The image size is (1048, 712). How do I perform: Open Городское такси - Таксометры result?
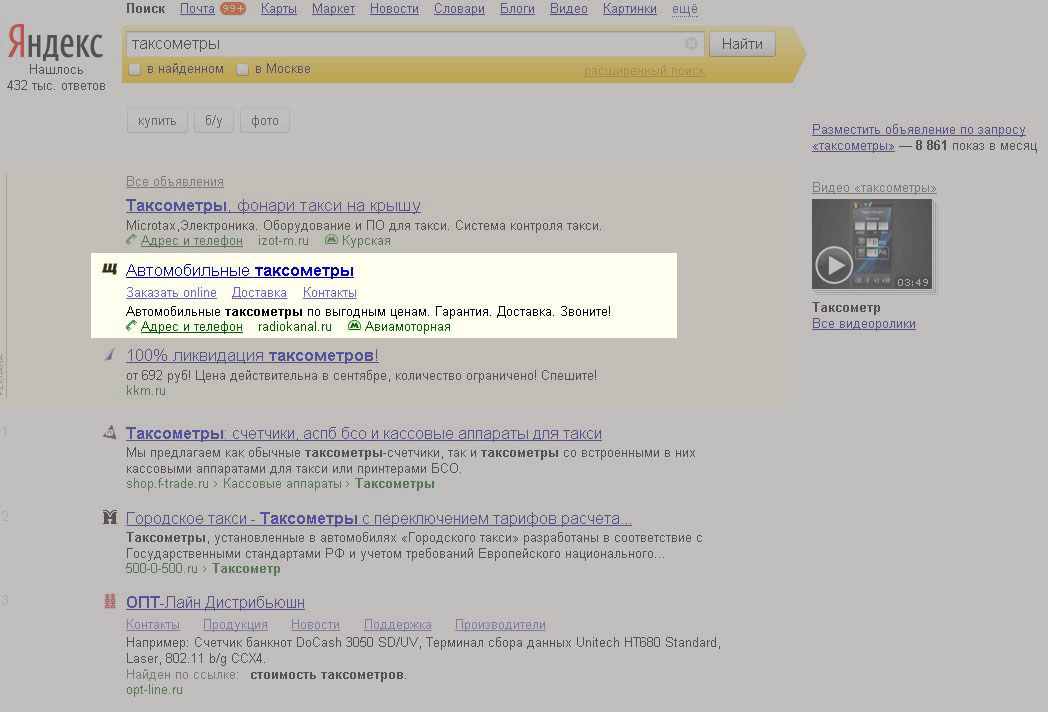pos(378,518)
